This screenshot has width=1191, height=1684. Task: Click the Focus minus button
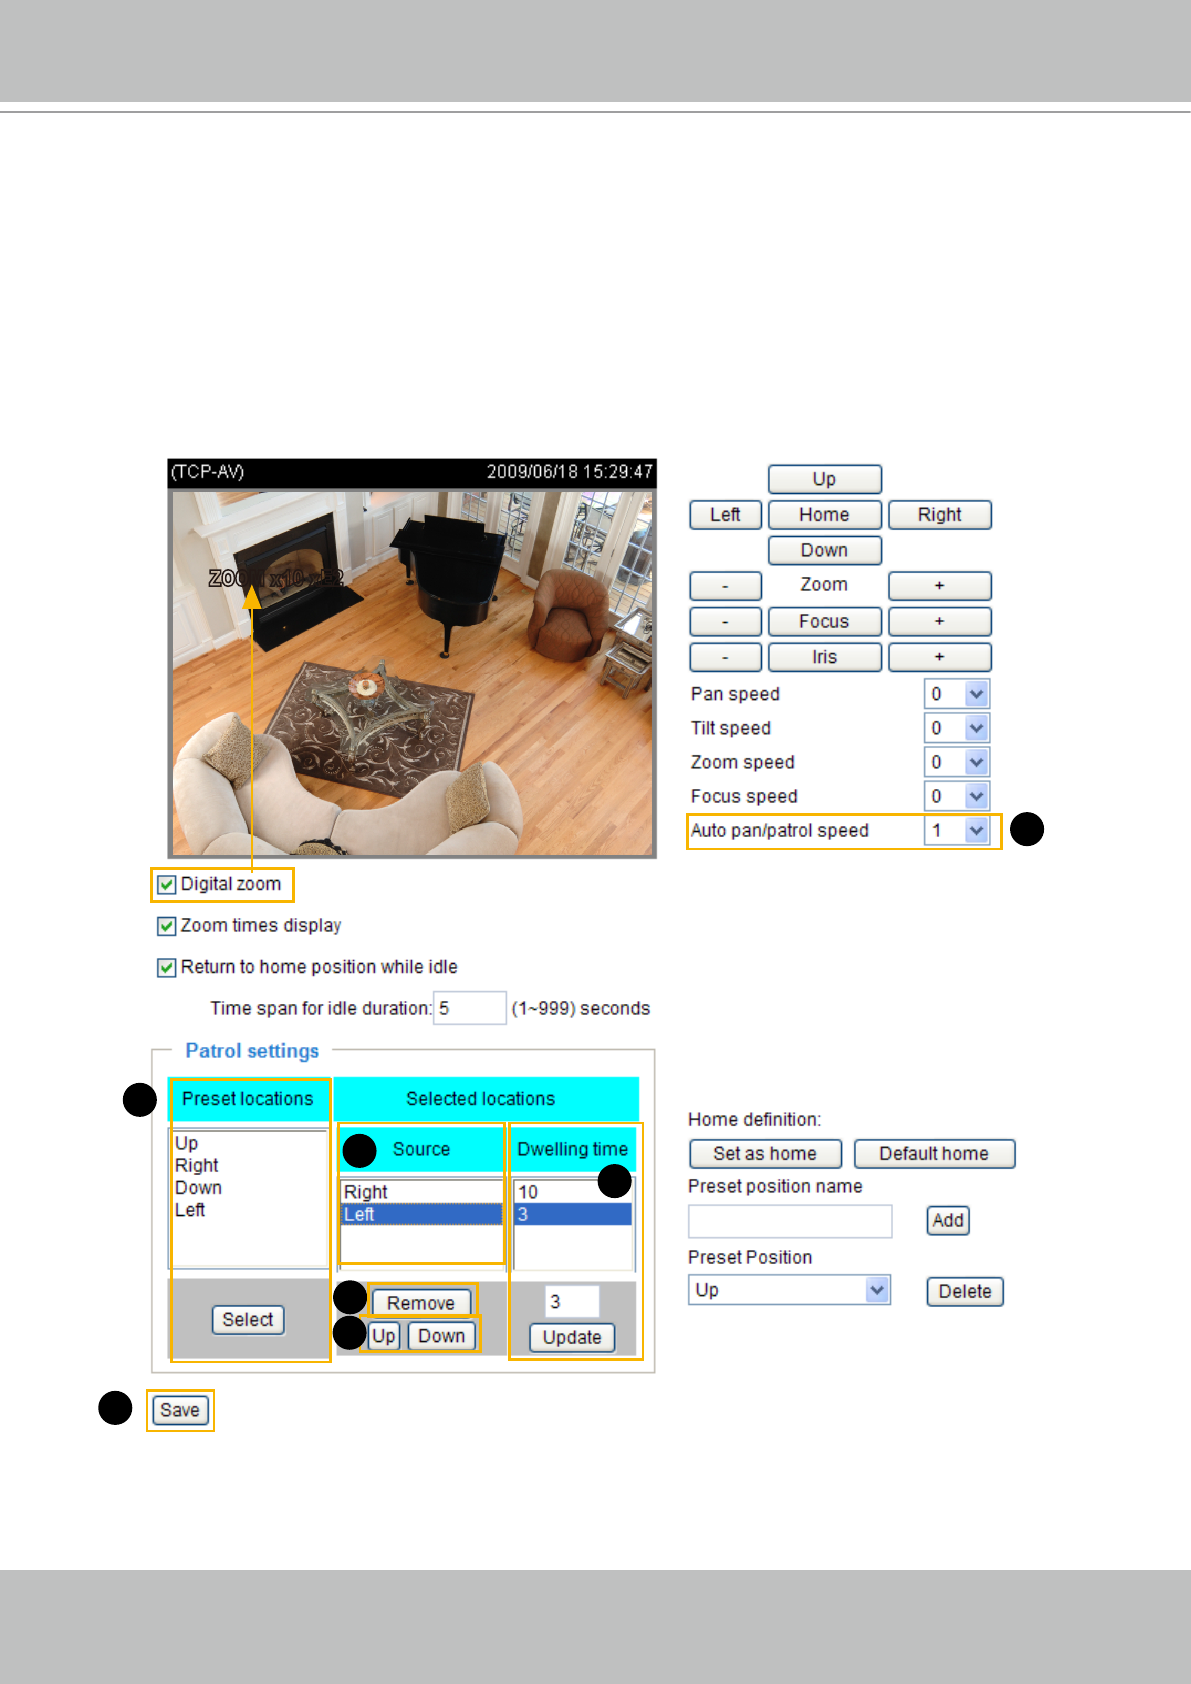pyautogui.click(x=725, y=621)
